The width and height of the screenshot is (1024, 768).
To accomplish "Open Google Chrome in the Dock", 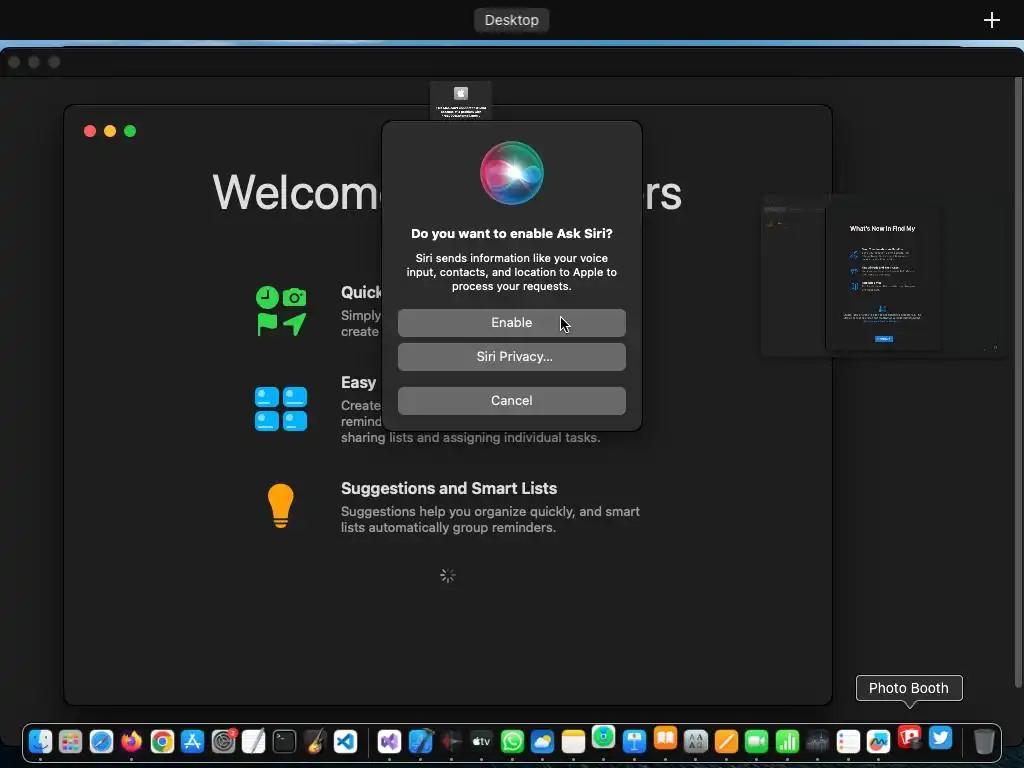I will pyautogui.click(x=162, y=742).
